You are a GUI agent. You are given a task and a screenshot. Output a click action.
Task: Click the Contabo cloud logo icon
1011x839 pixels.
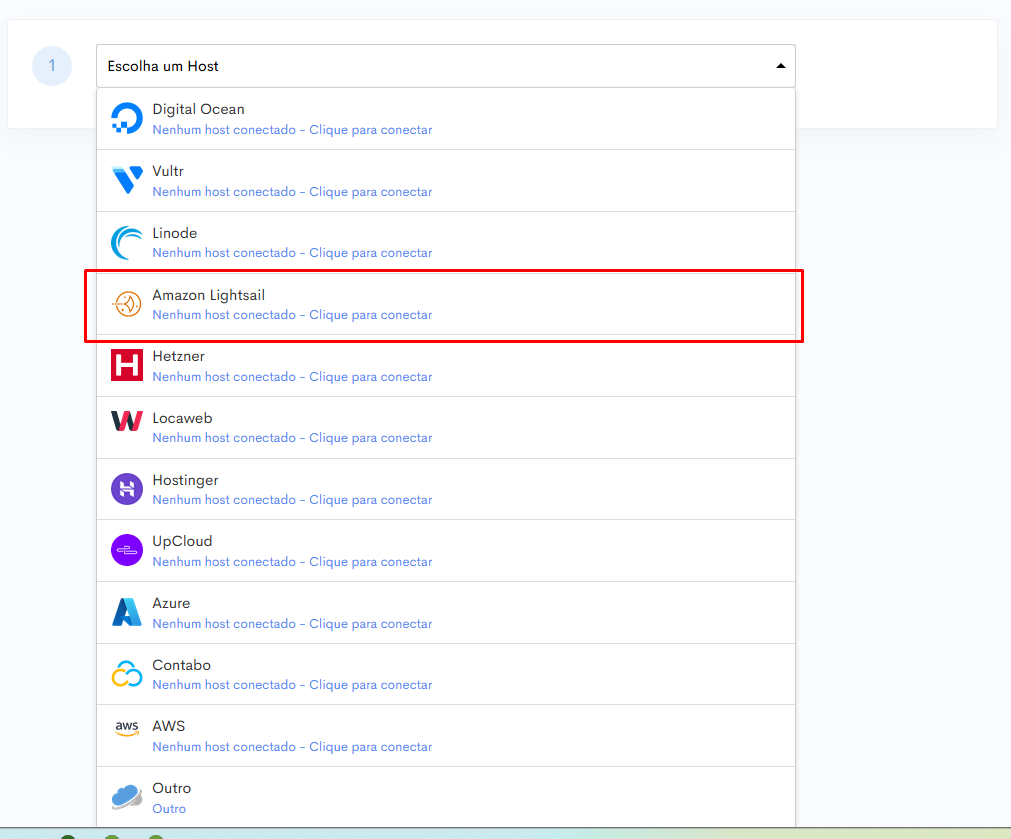click(x=127, y=674)
